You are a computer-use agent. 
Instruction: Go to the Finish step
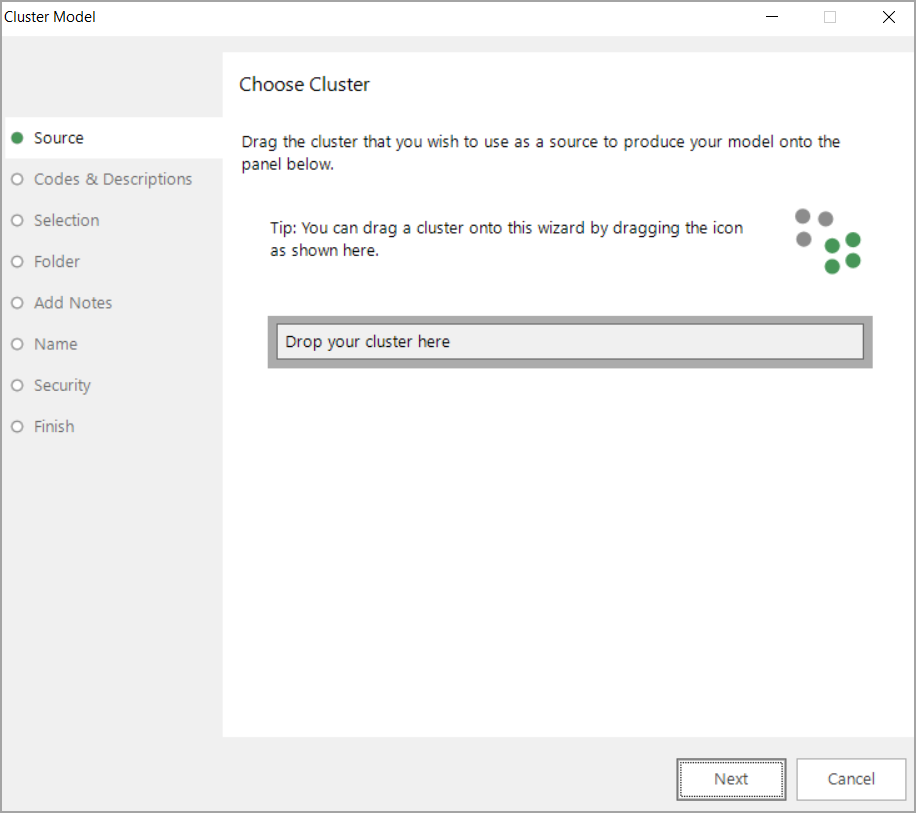pyautogui.click(x=54, y=426)
